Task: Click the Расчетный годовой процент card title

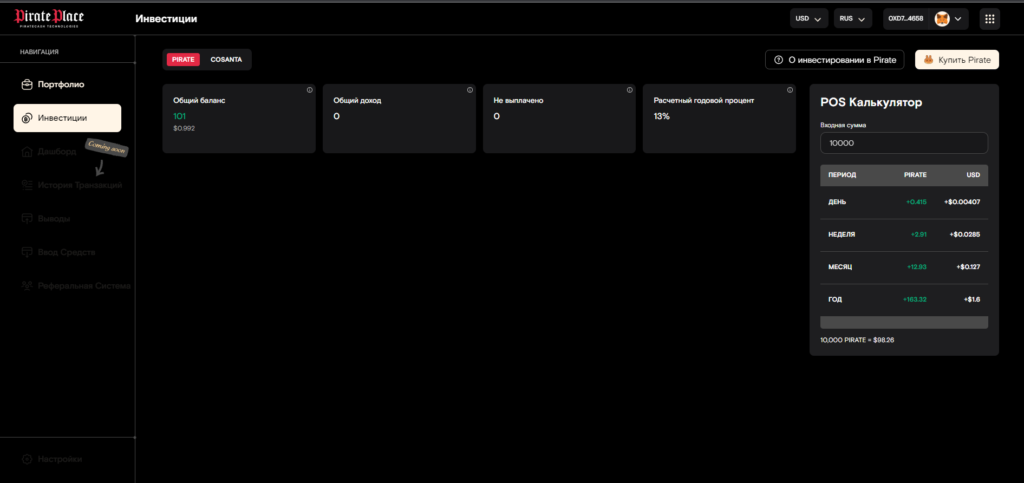Action: [704, 101]
